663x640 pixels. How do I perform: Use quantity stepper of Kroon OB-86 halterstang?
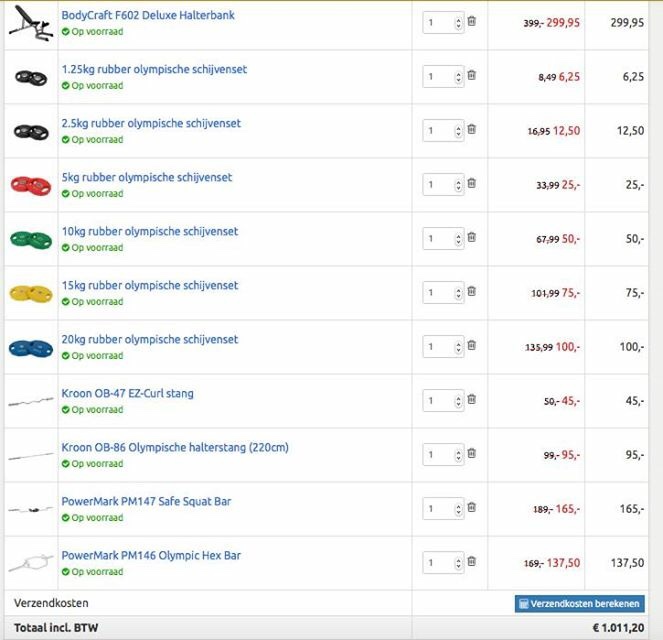pyautogui.click(x=458, y=455)
